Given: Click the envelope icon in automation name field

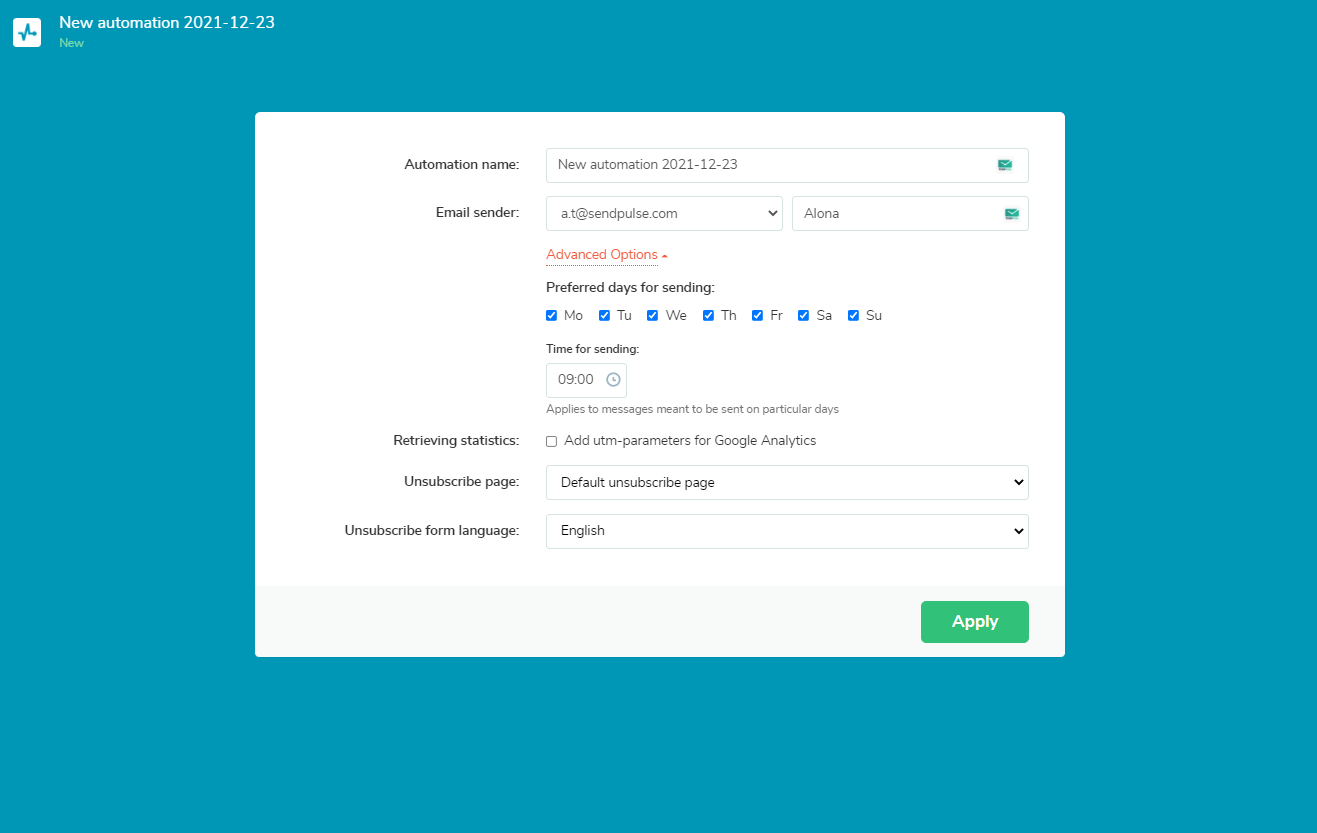Looking at the screenshot, I should 1004,164.
